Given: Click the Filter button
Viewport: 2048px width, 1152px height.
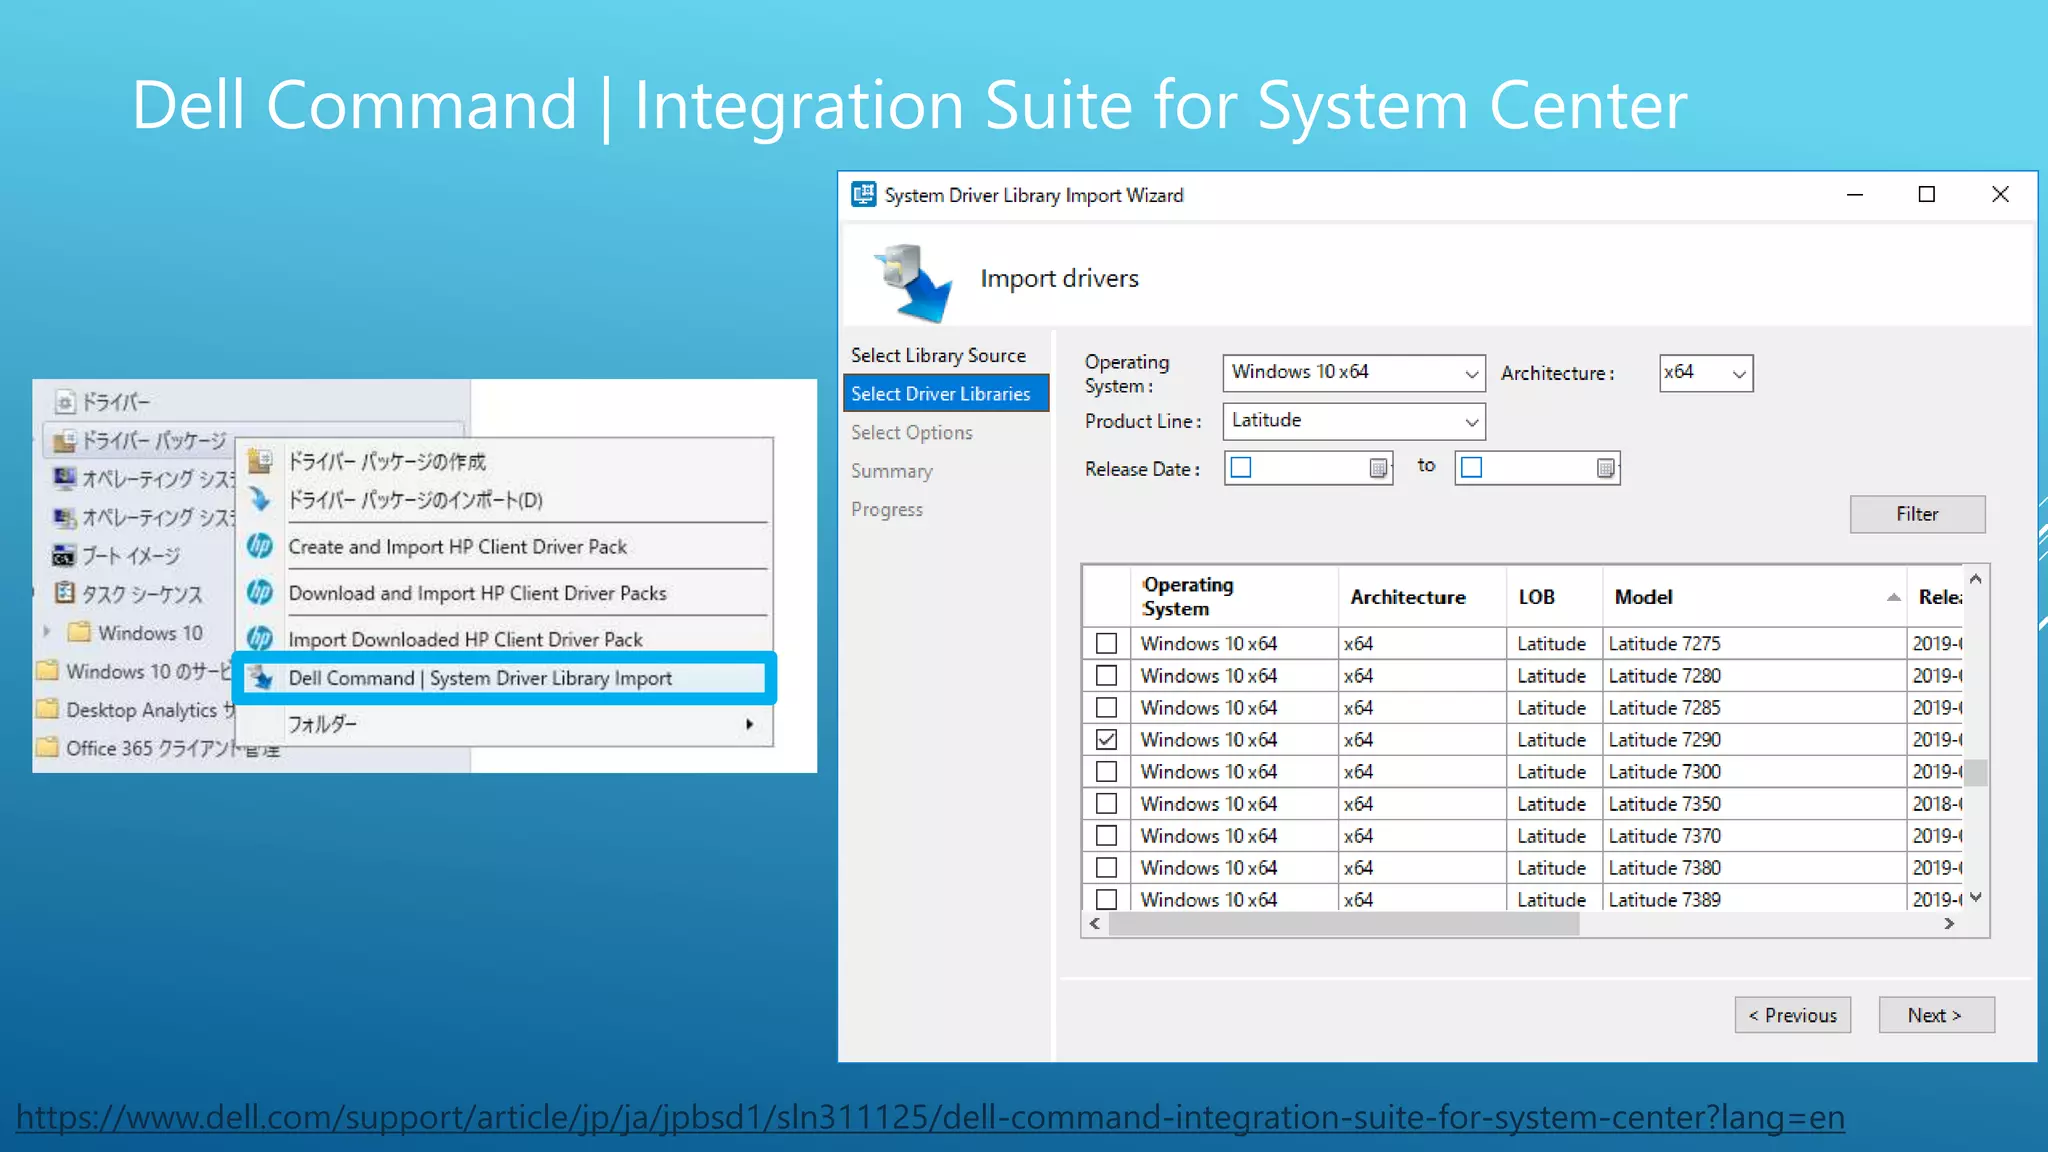Looking at the screenshot, I should (1917, 514).
